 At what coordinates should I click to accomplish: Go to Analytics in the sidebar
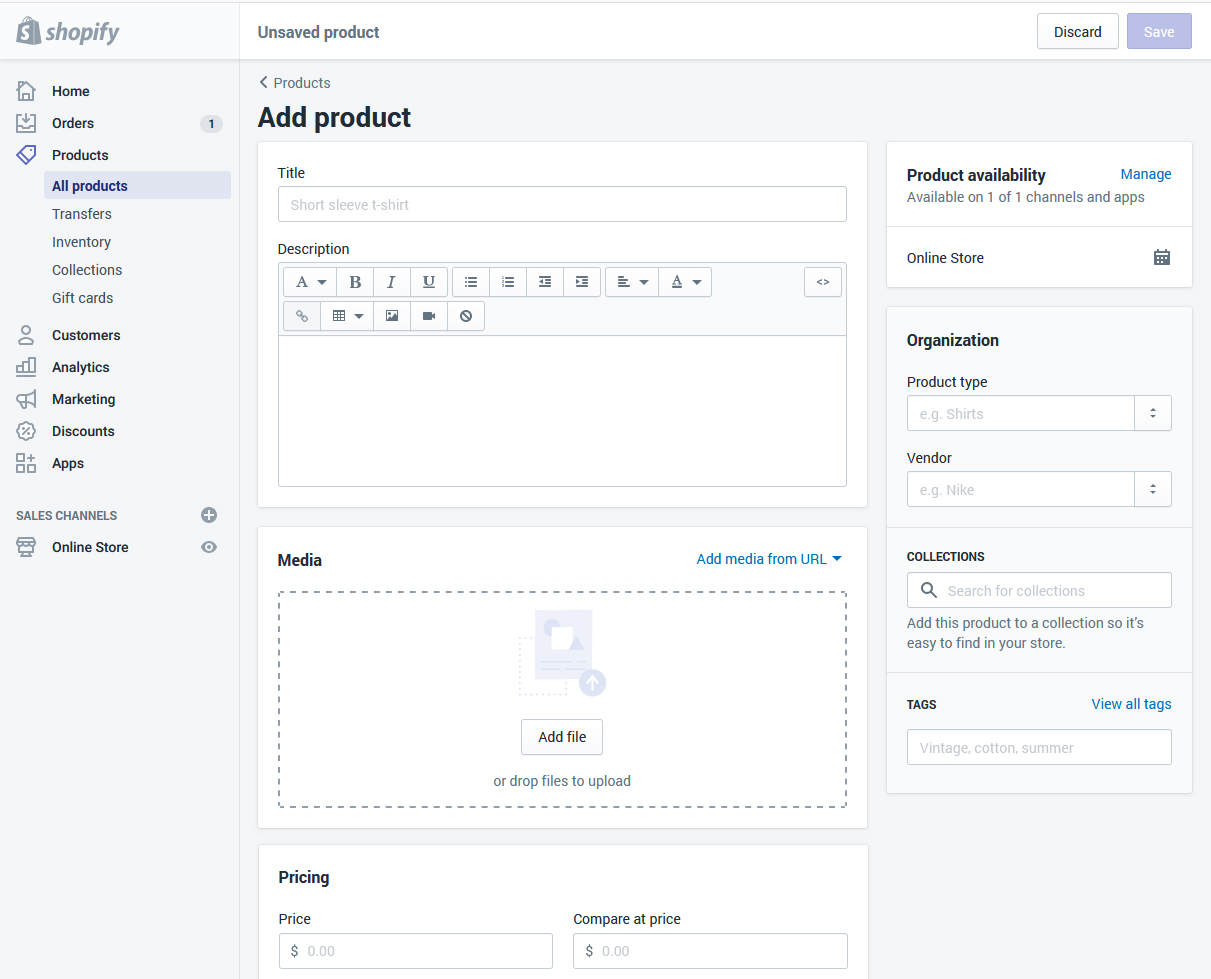[x=81, y=367]
